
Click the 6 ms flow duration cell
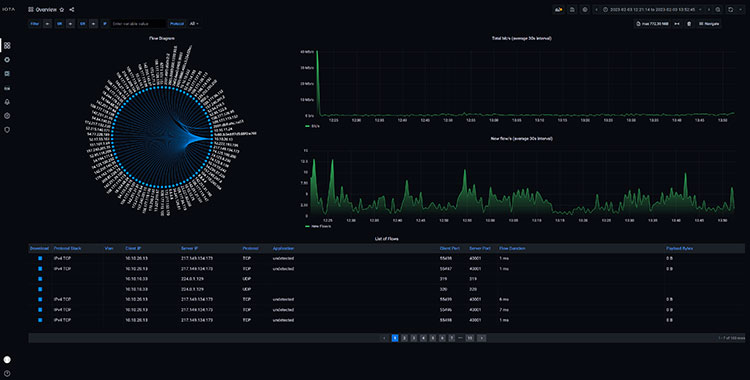coord(504,299)
